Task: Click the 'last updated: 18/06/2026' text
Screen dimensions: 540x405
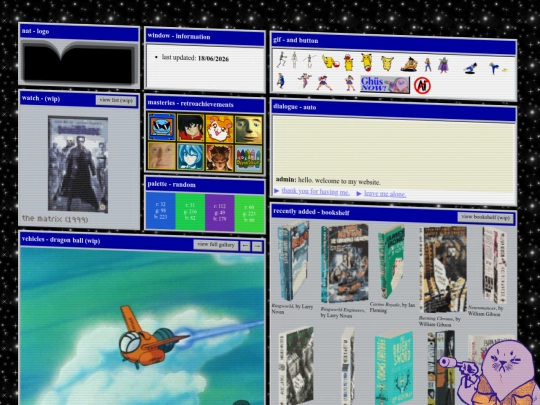Action: 195,58
